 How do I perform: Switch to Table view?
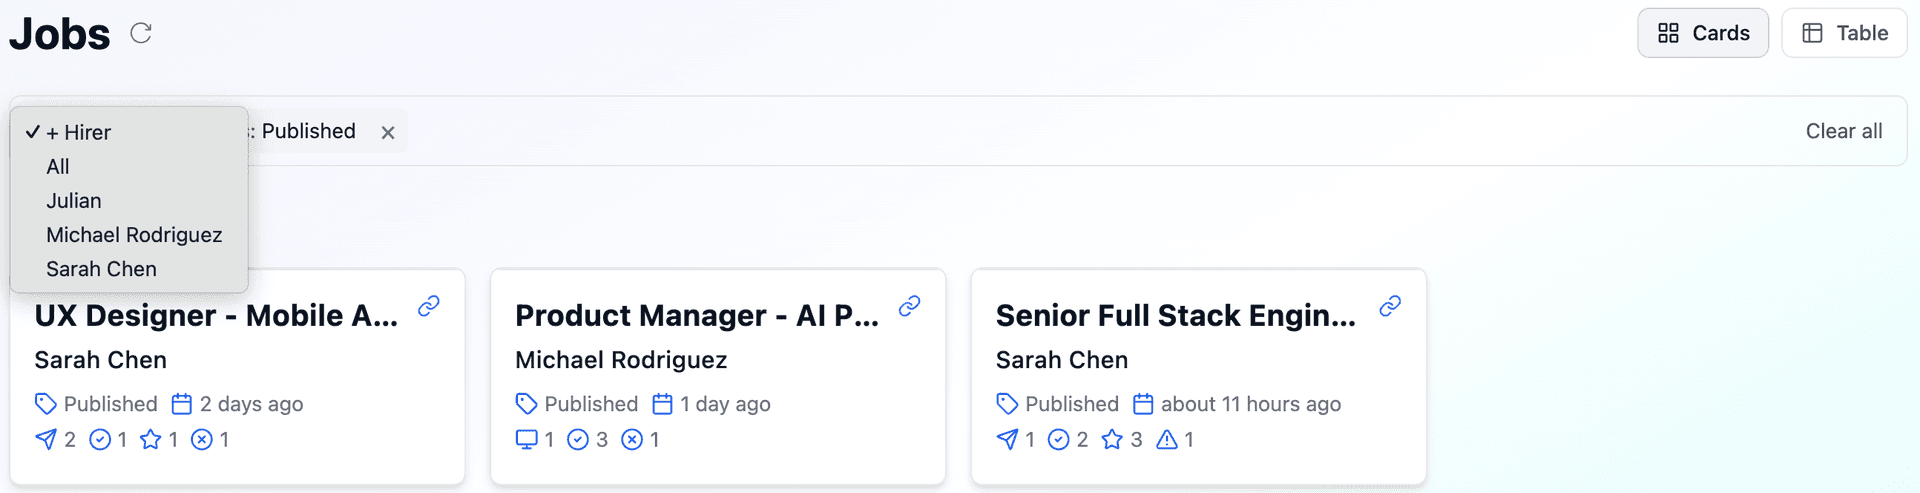pyautogui.click(x=1845, y=33)
